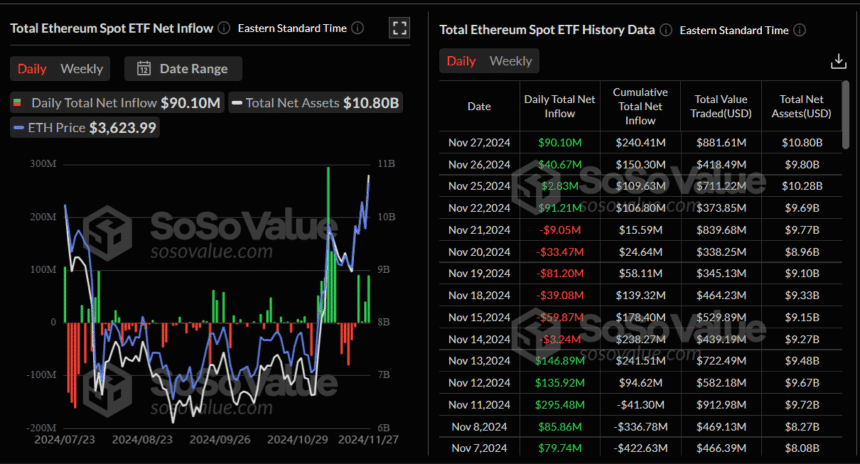The width and height of the screenshot is (860, 464).
Task: Click the $10.28B net assets cell
Action: coord(802,186)
